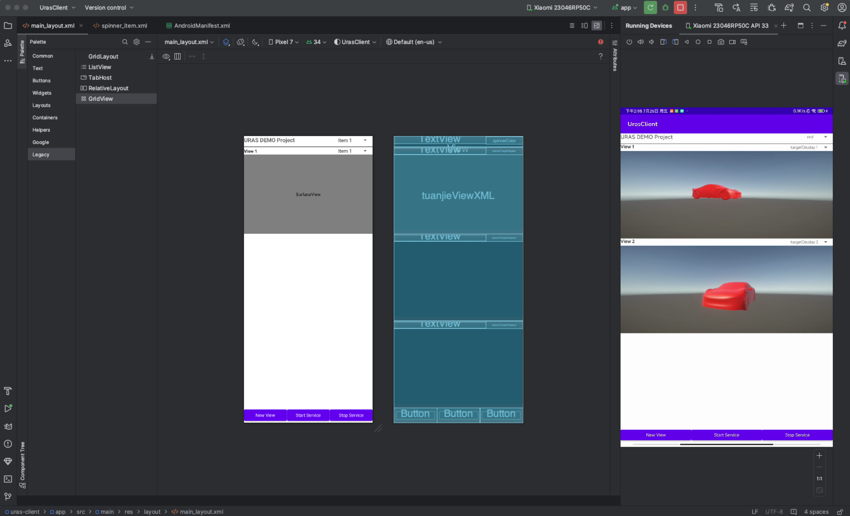Image resolution: width=850 pixels, height=516 pixels.
Task: Open the UrasClient theme dropdown
Action: (355, 42)
